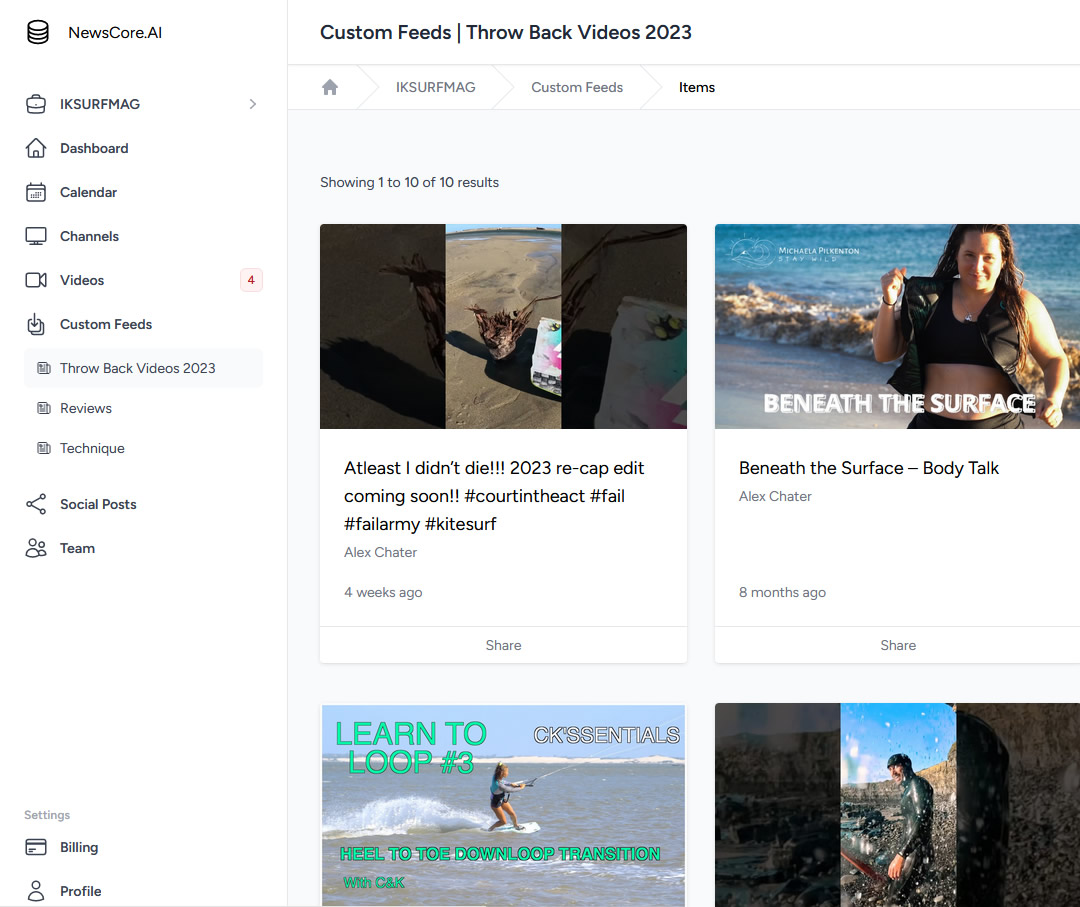Go to Custom Feeds breadcrumb link

(x=577, y=87)
